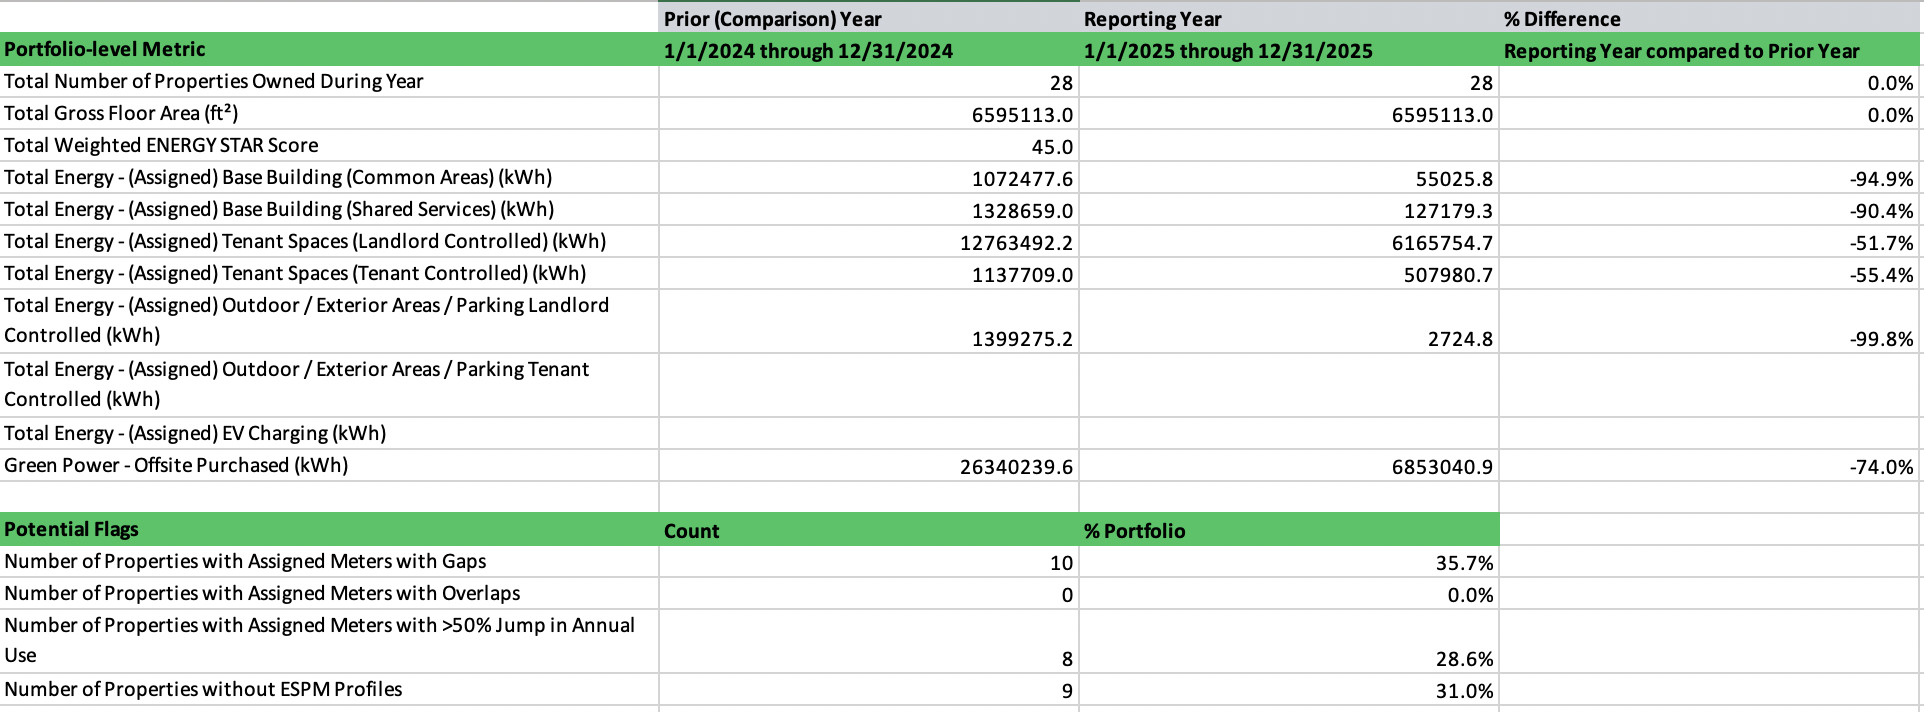Select the -94.9% difference cell
1924x712 pixels.
[1711, 178]
